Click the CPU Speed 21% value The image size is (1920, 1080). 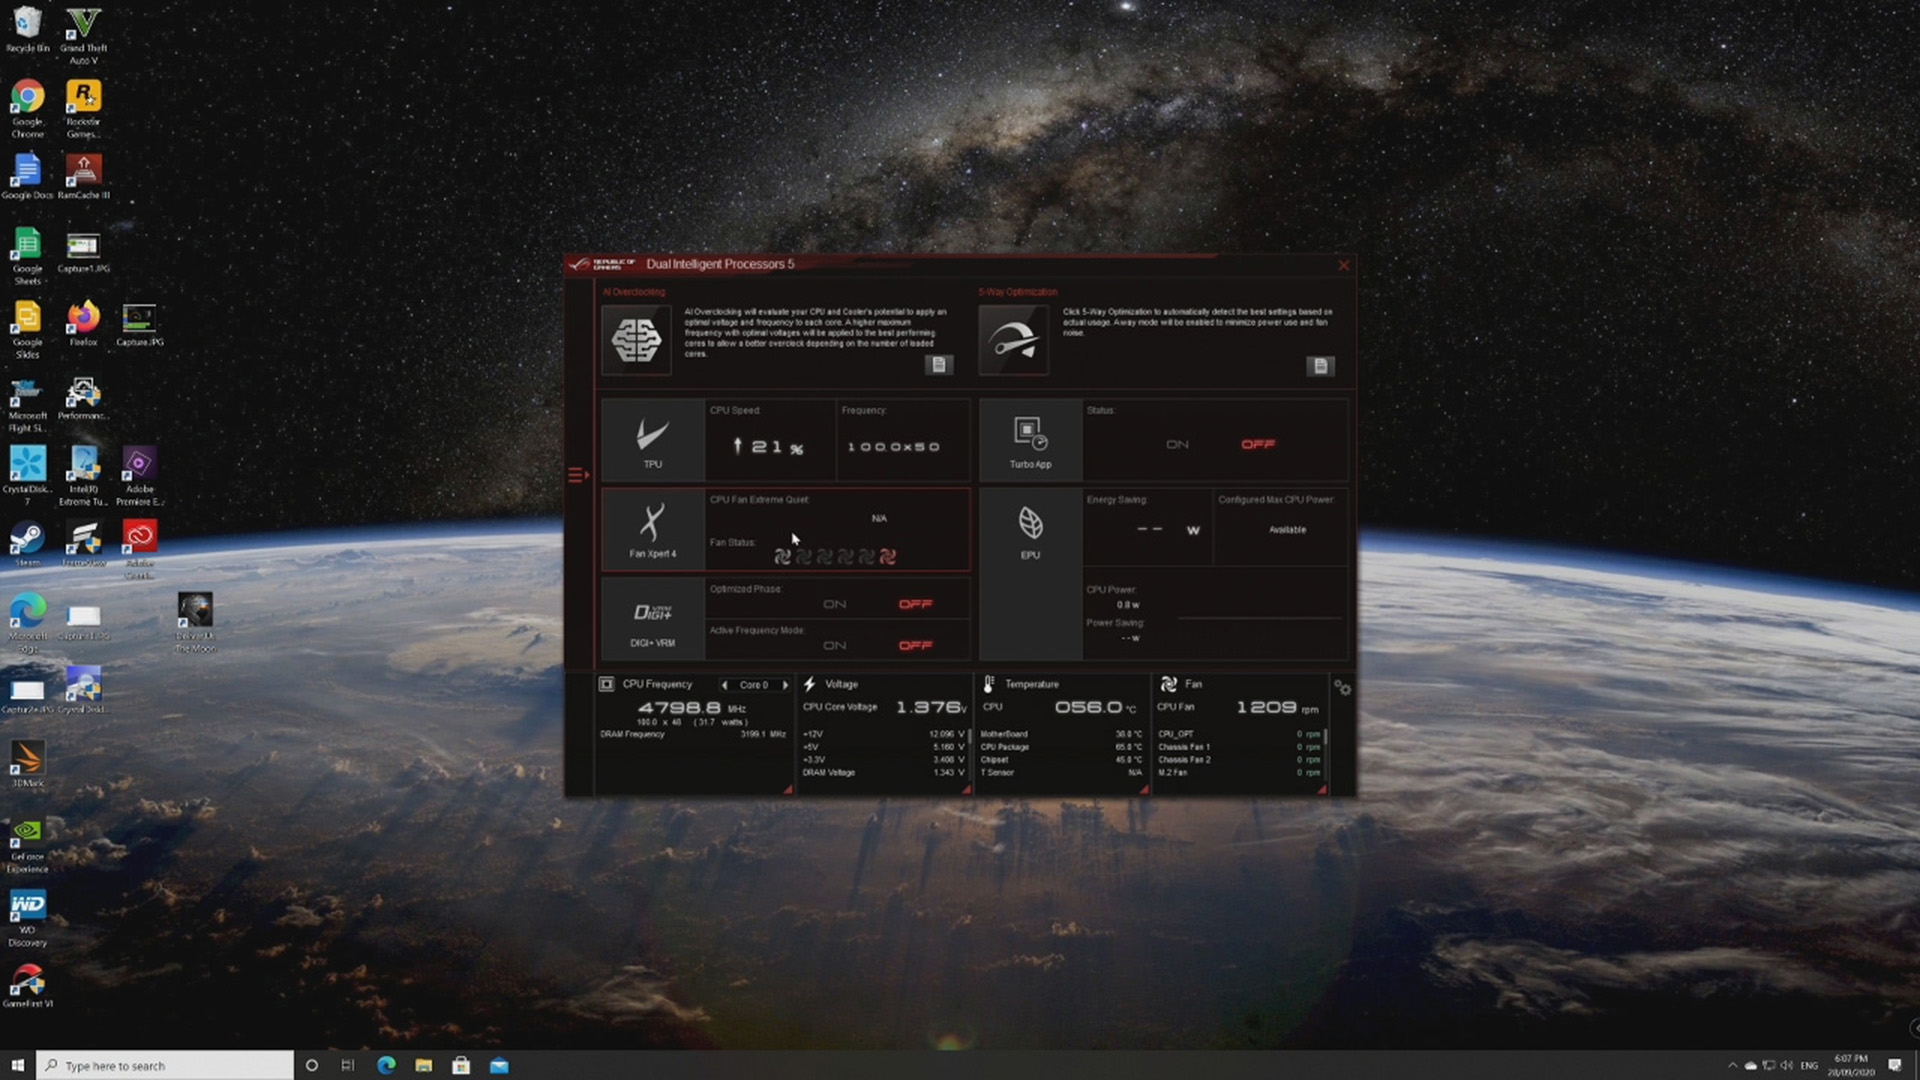pyautogui.click(x=767, y=447)
